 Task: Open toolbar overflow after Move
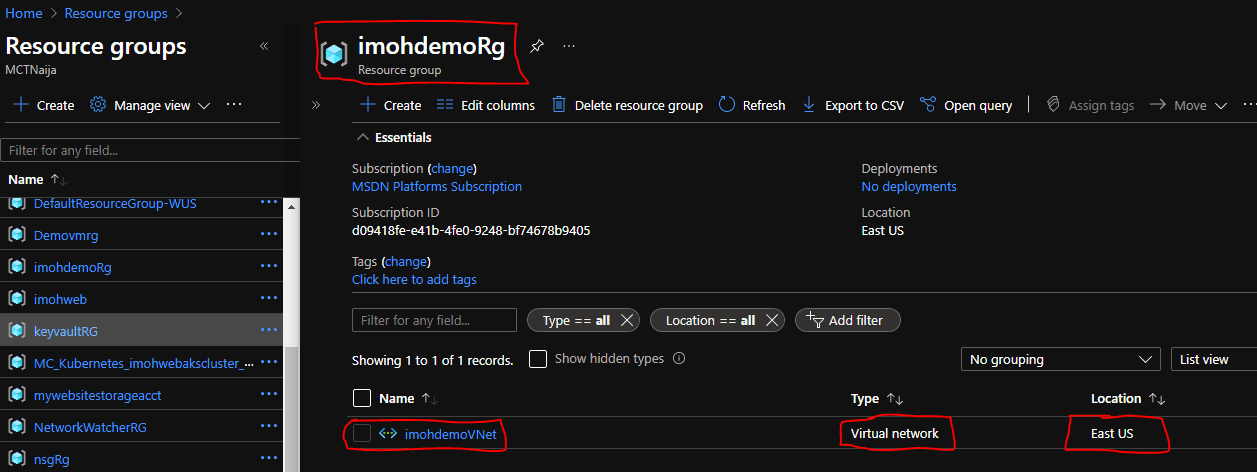point(1249,104)
